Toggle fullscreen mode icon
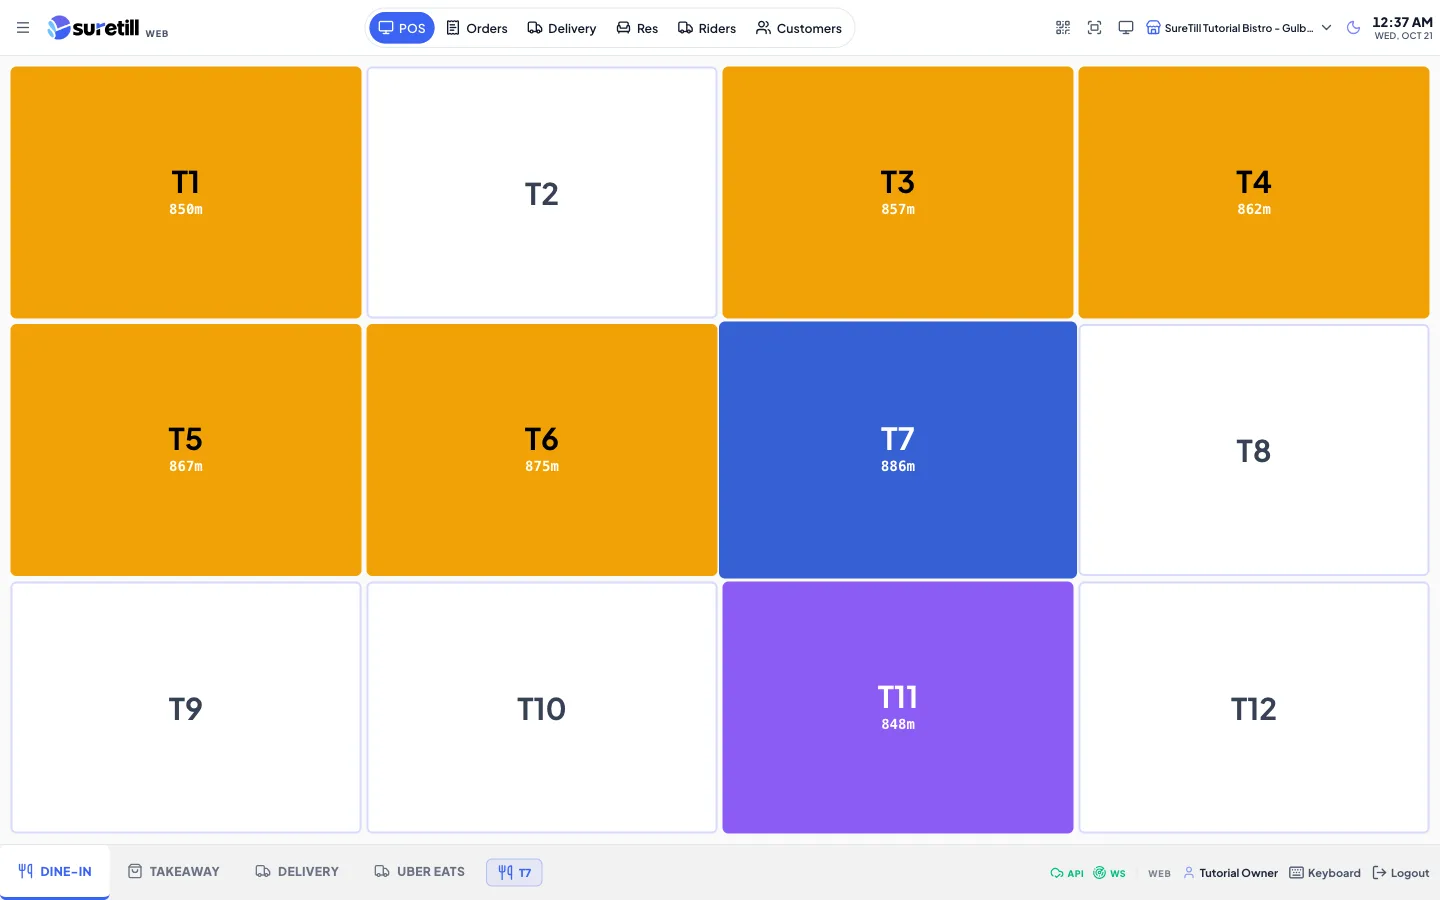 point(1094,28)
